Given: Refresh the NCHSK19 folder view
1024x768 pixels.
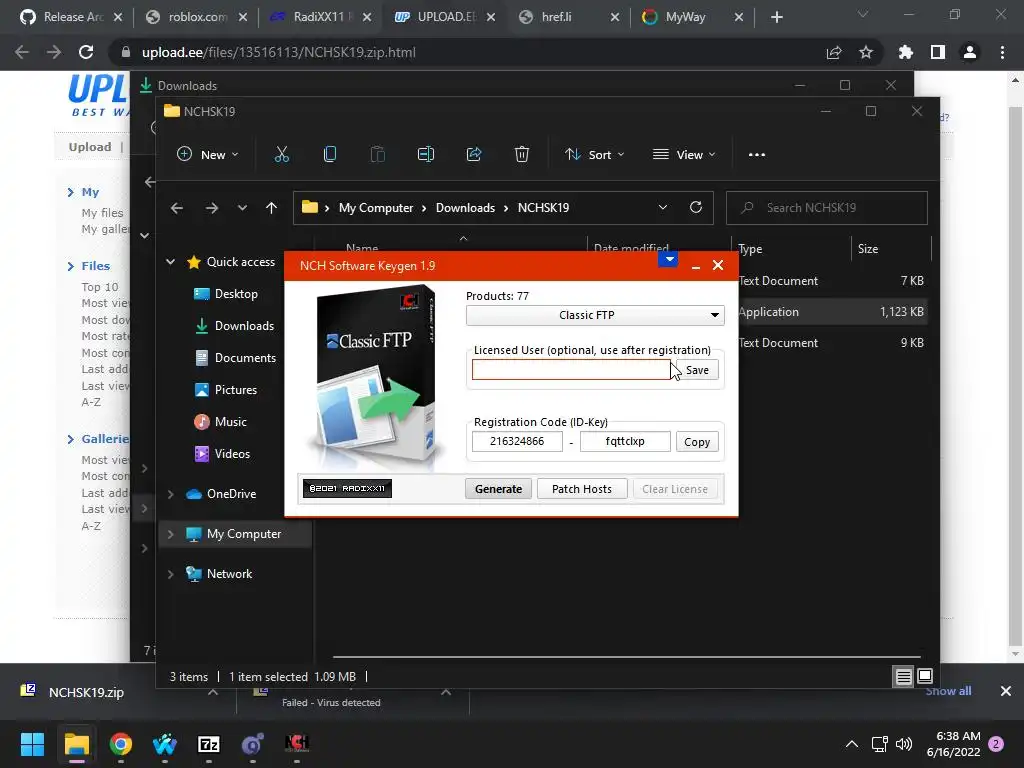Looking at the screenshot, I should tap(696, 208).
